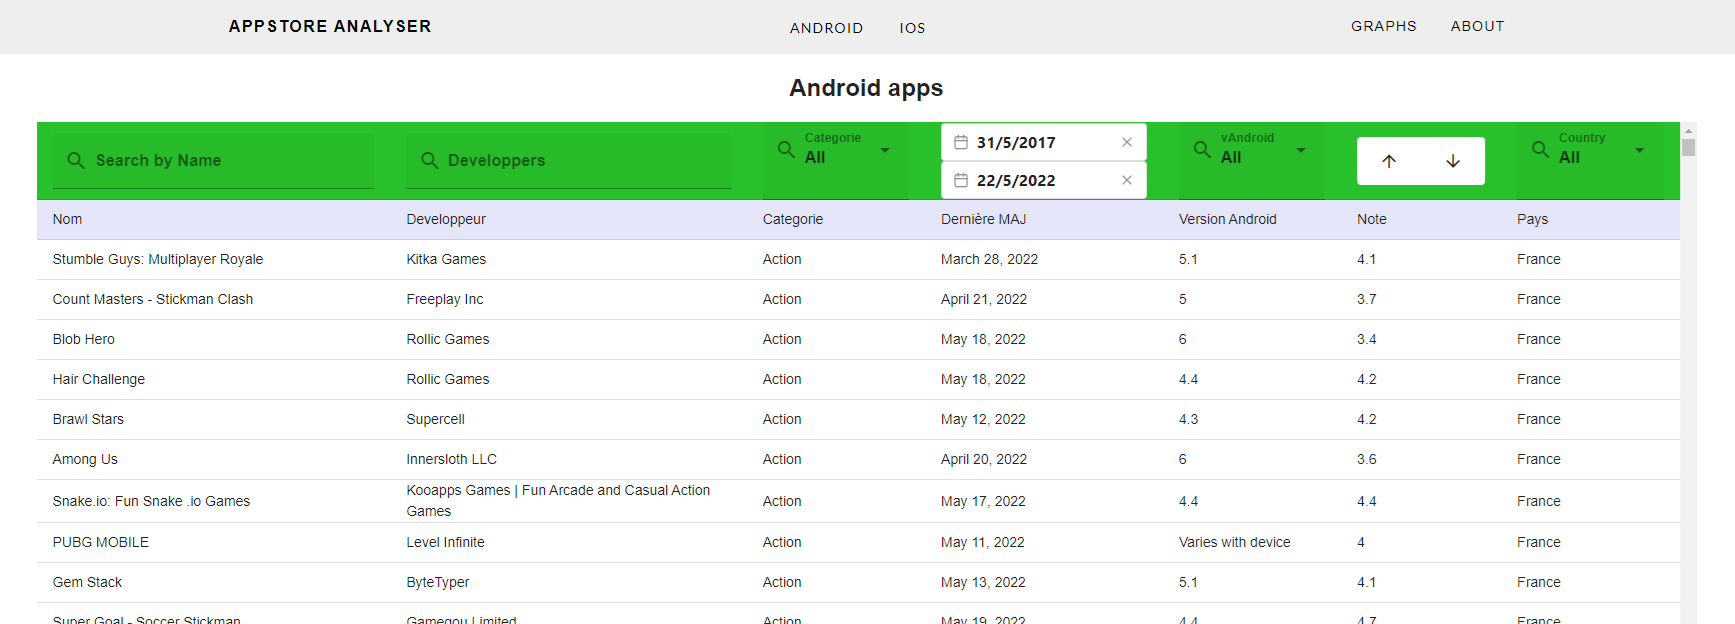Sort ratings descending with down arrow
1735x624 pixels.
coord(1453,161)
